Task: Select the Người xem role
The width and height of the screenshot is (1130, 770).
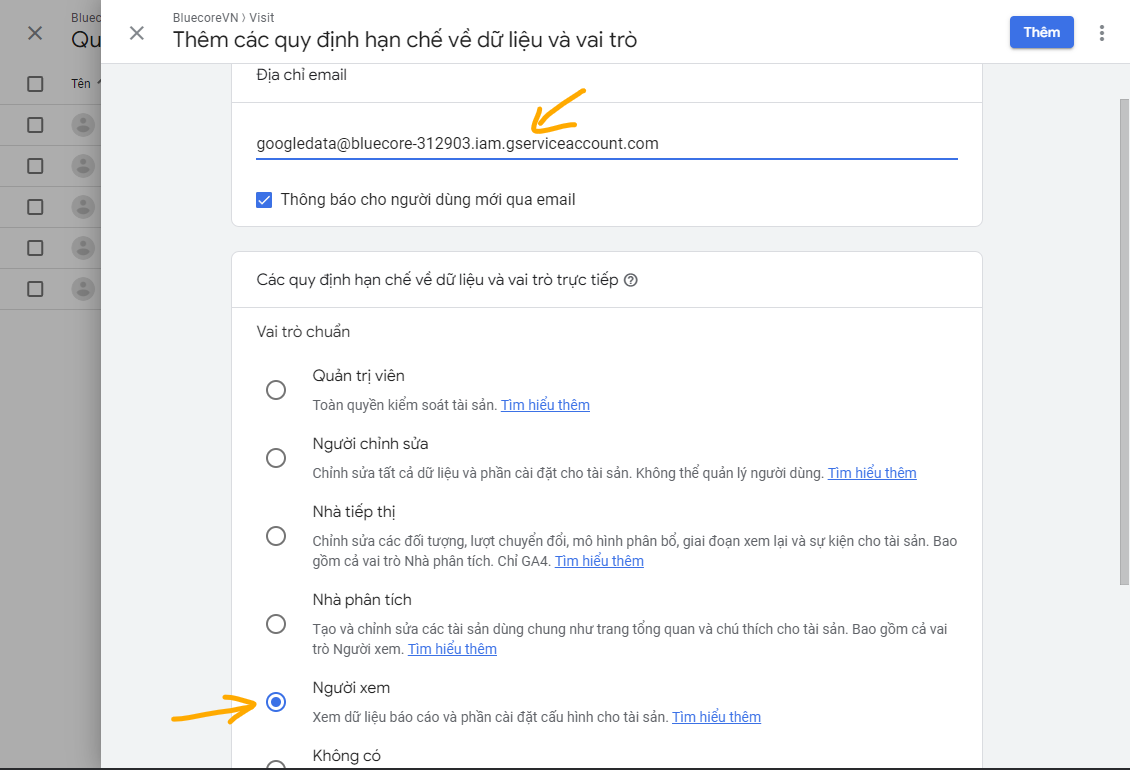Action: 276,702
